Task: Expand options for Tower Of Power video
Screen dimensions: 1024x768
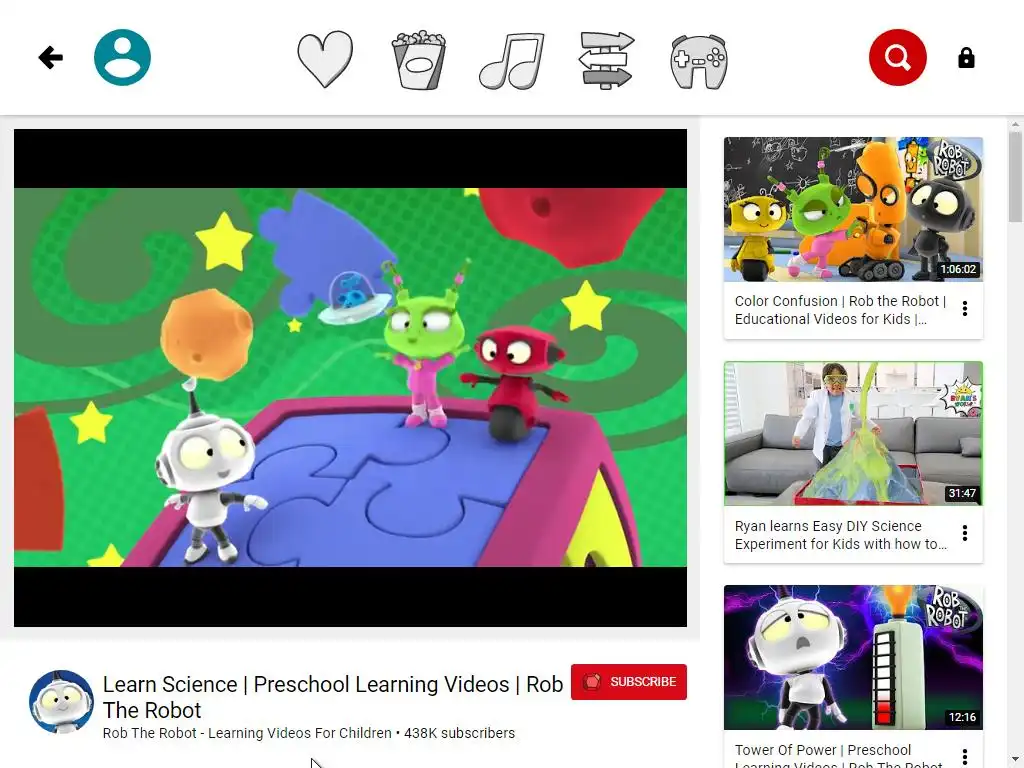Action: click(x=965, y=756)
